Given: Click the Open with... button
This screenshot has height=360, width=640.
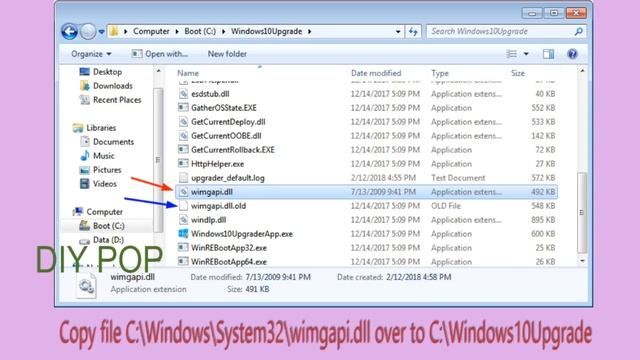Looking at the screenshot, I should (160, 54).
